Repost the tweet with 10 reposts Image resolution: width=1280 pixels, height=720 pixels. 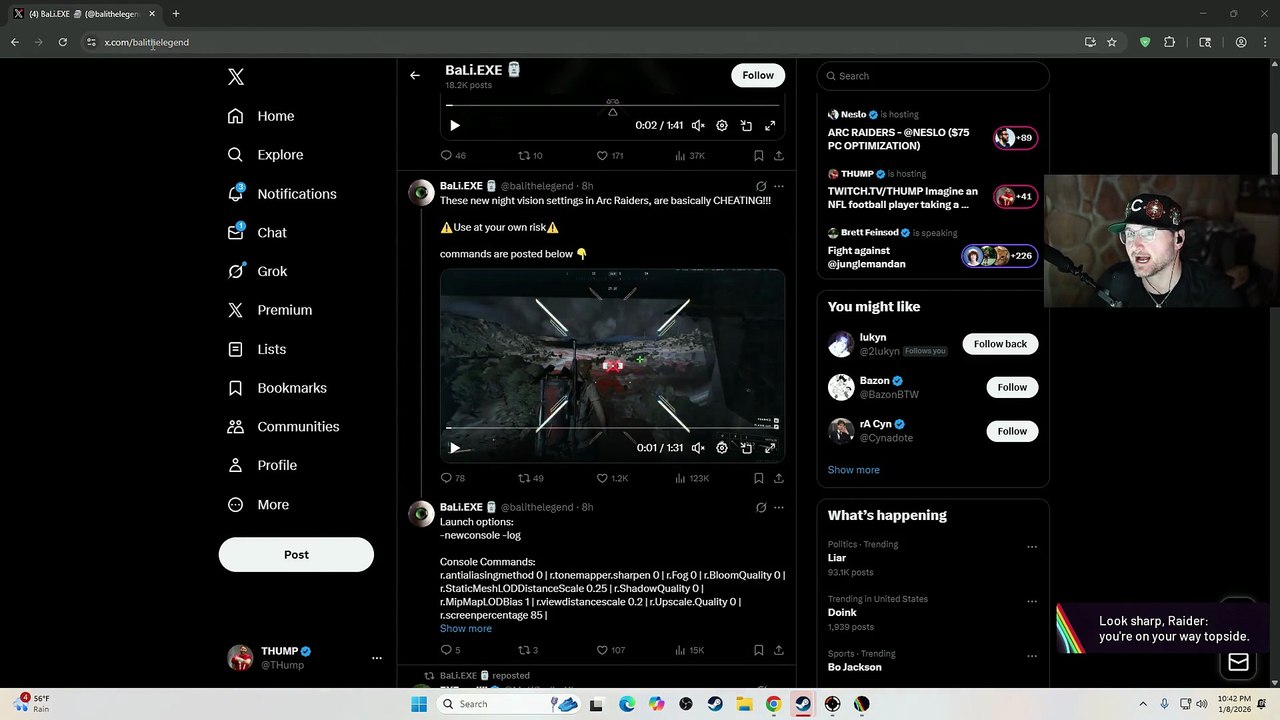(530, 156)
